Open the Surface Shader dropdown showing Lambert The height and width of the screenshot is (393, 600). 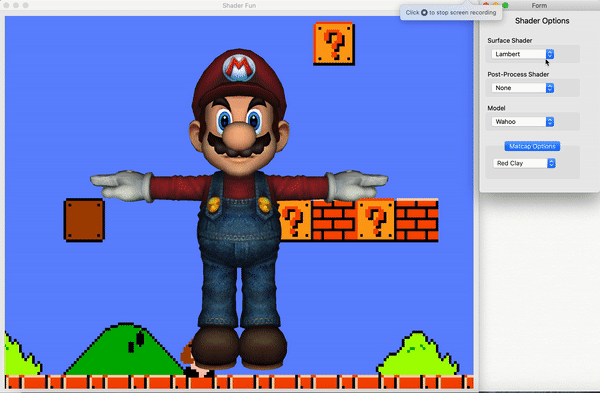click(x=522, y=54)
